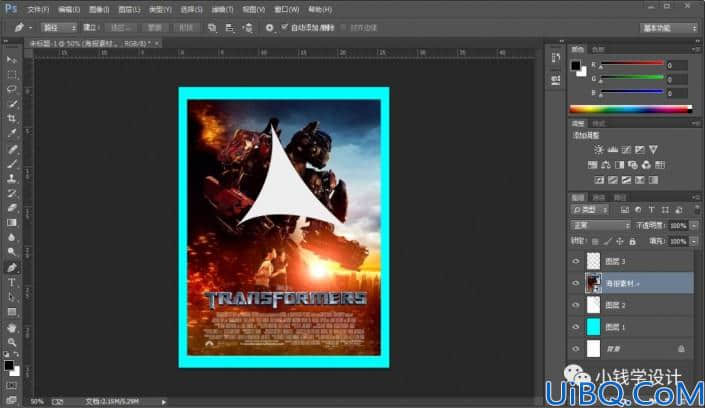
Task: Select the Zoom tool
Action: 12,342
